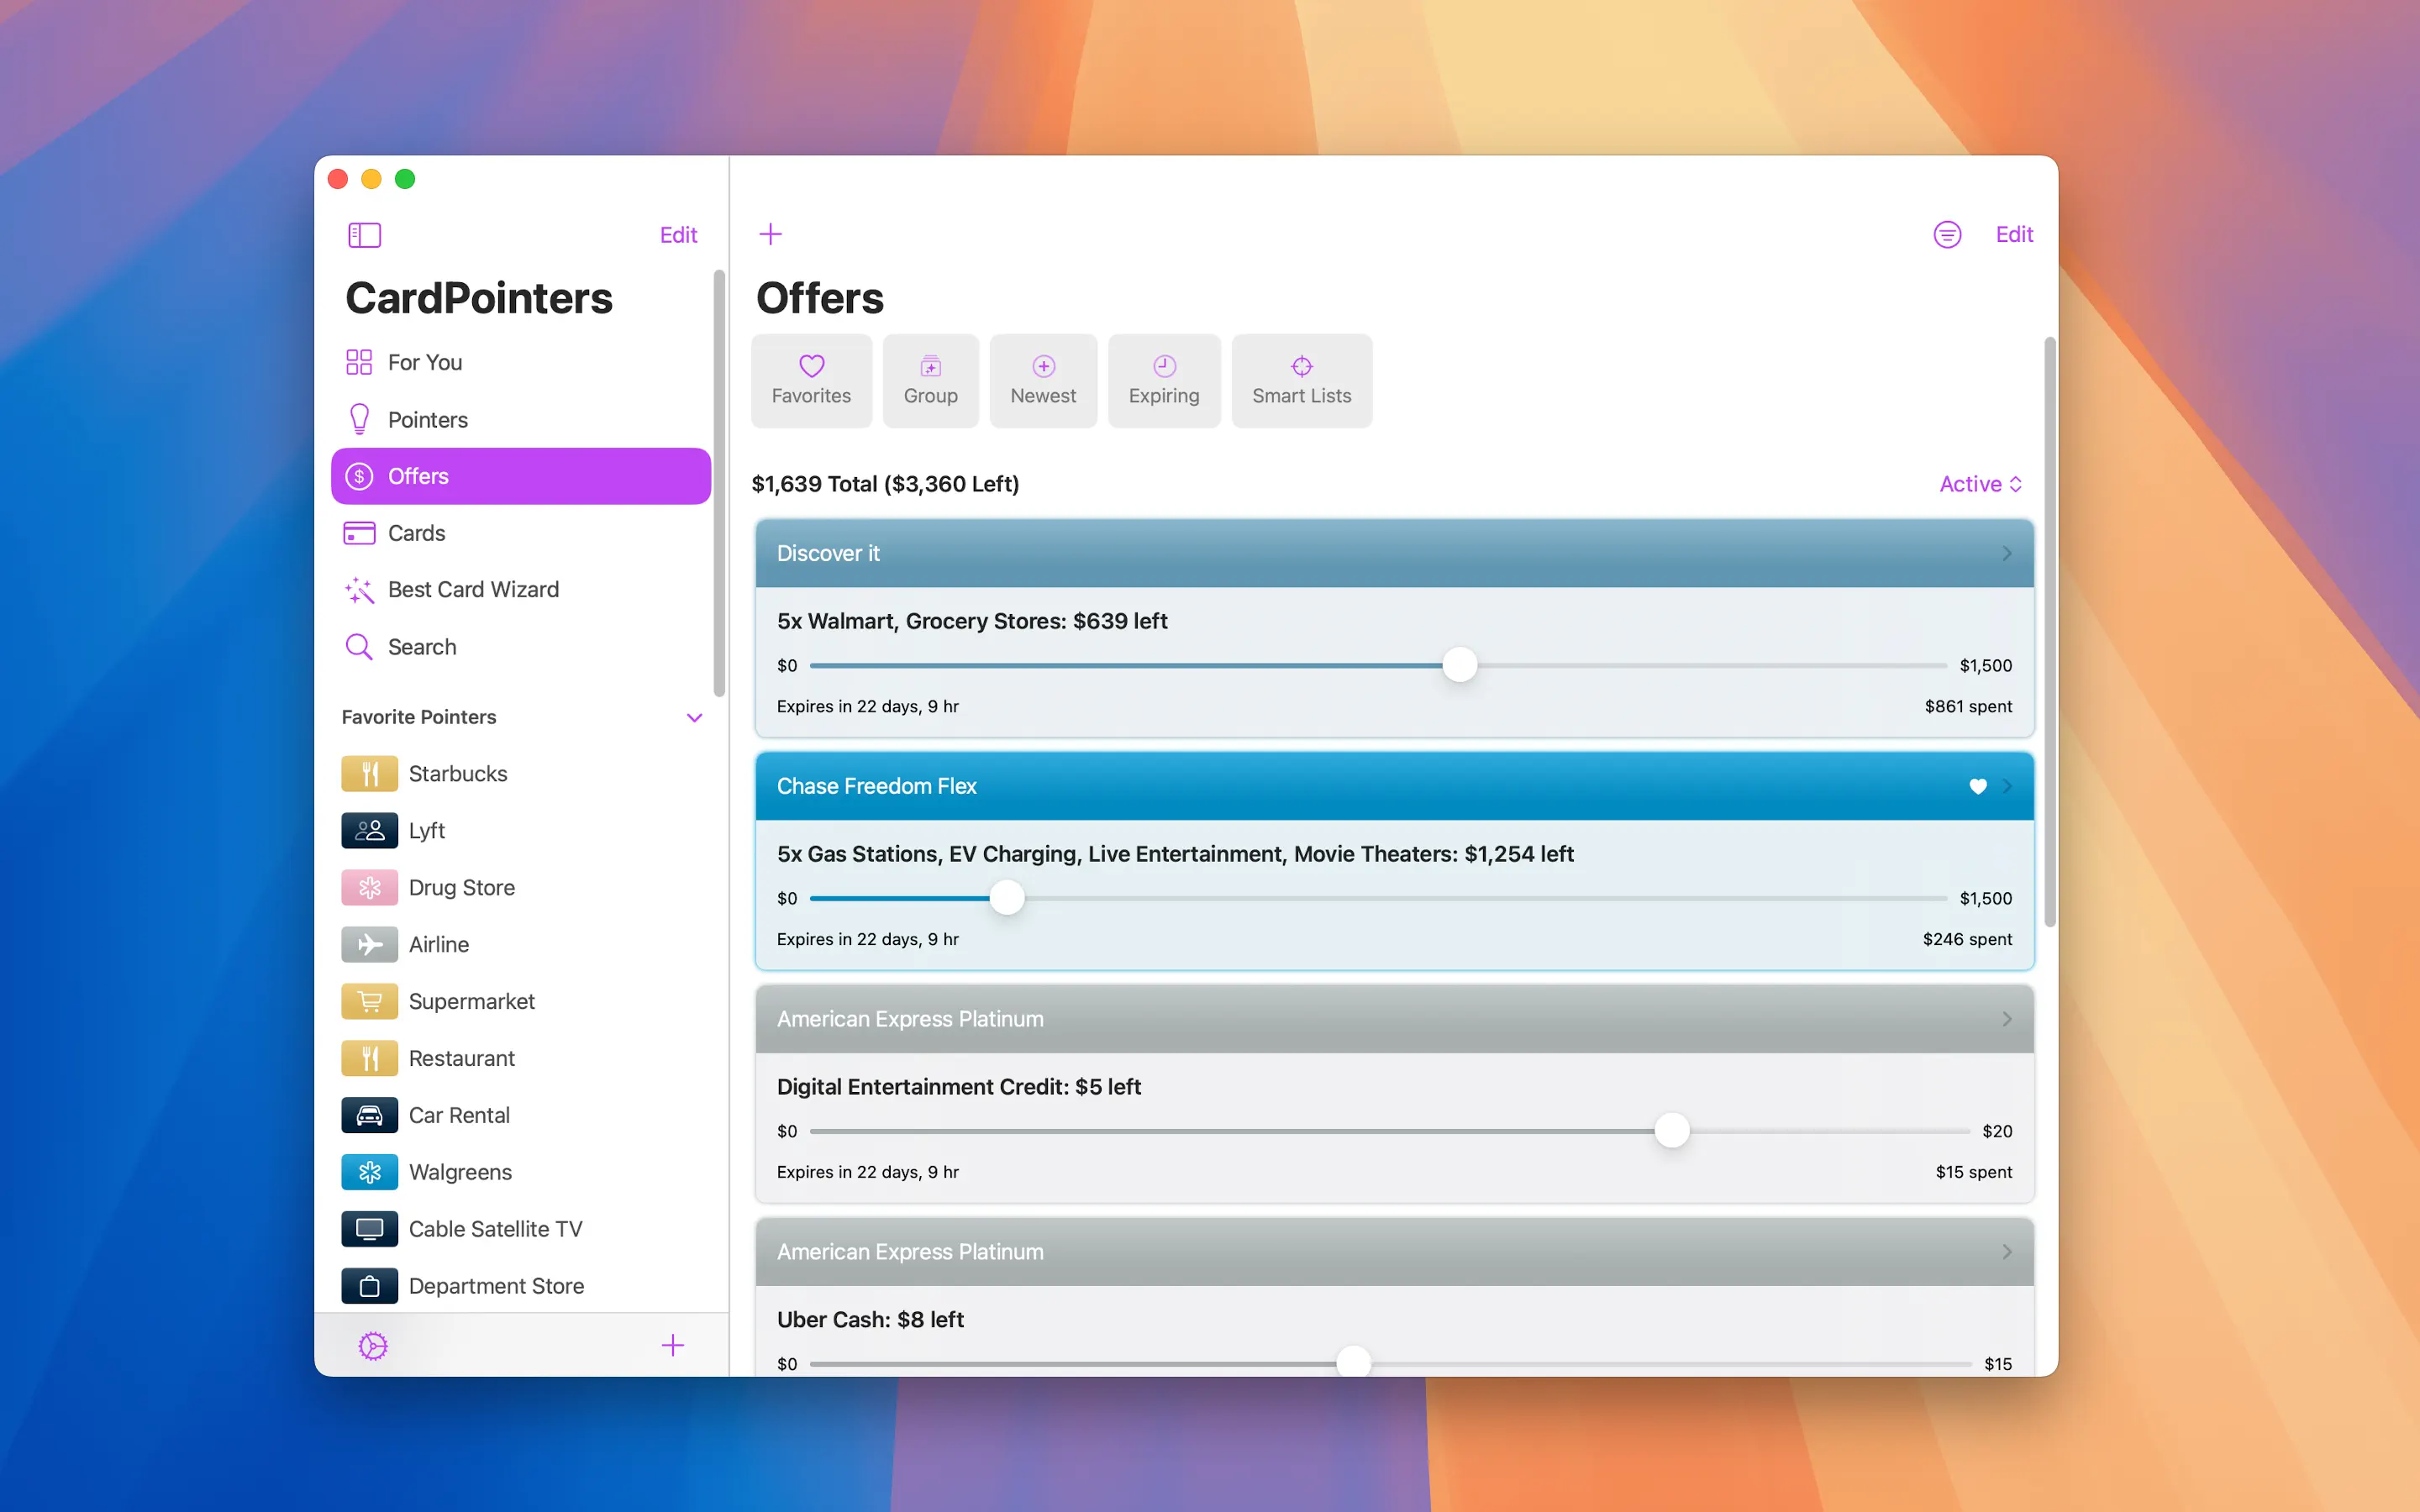Collapse the Favorite Pointers section

pos(694,717)
